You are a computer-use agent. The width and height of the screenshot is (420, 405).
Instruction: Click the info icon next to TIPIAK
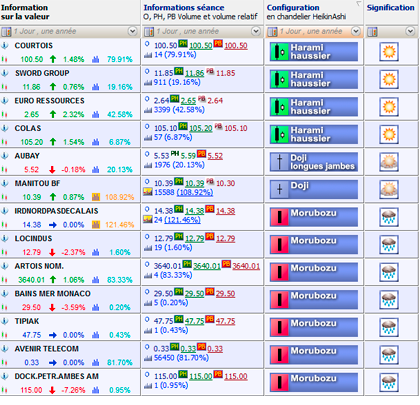[5, 321]
